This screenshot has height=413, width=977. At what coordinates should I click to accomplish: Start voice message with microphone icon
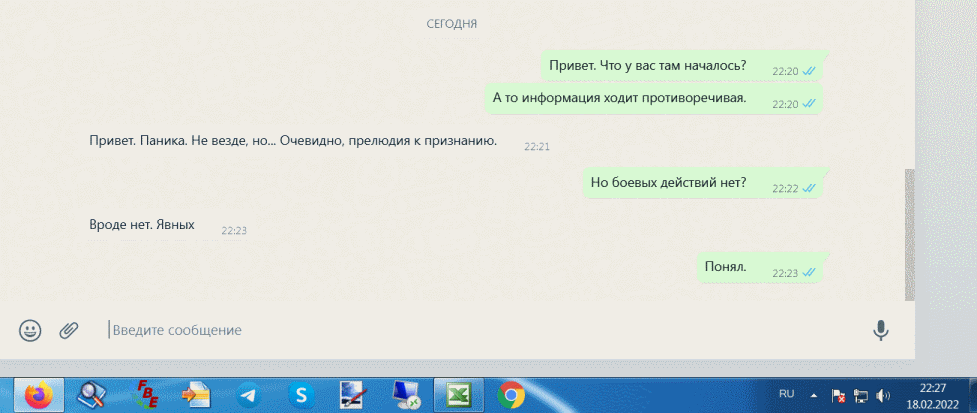(x=881, y=330)
